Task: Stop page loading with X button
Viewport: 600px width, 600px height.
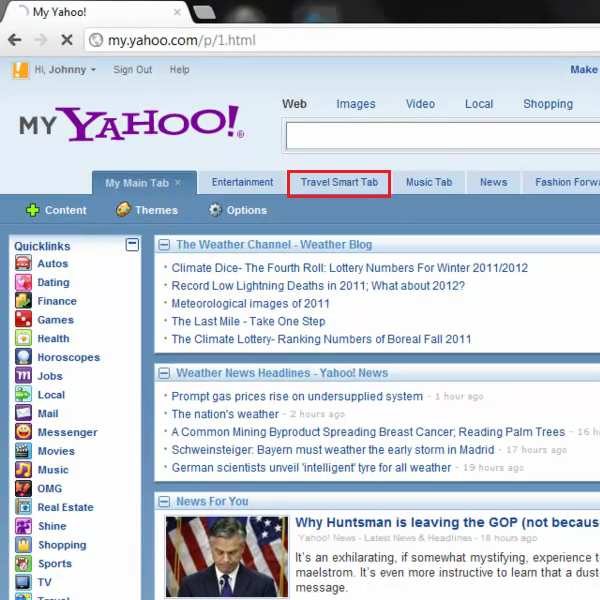Action: pos(67,39)
